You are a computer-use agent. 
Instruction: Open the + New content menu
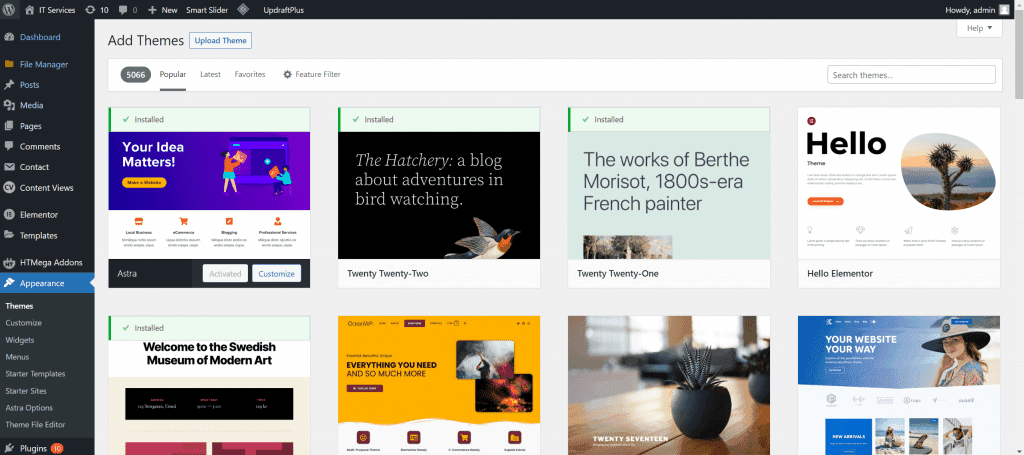pyautogui.click(x=162, y=9)
